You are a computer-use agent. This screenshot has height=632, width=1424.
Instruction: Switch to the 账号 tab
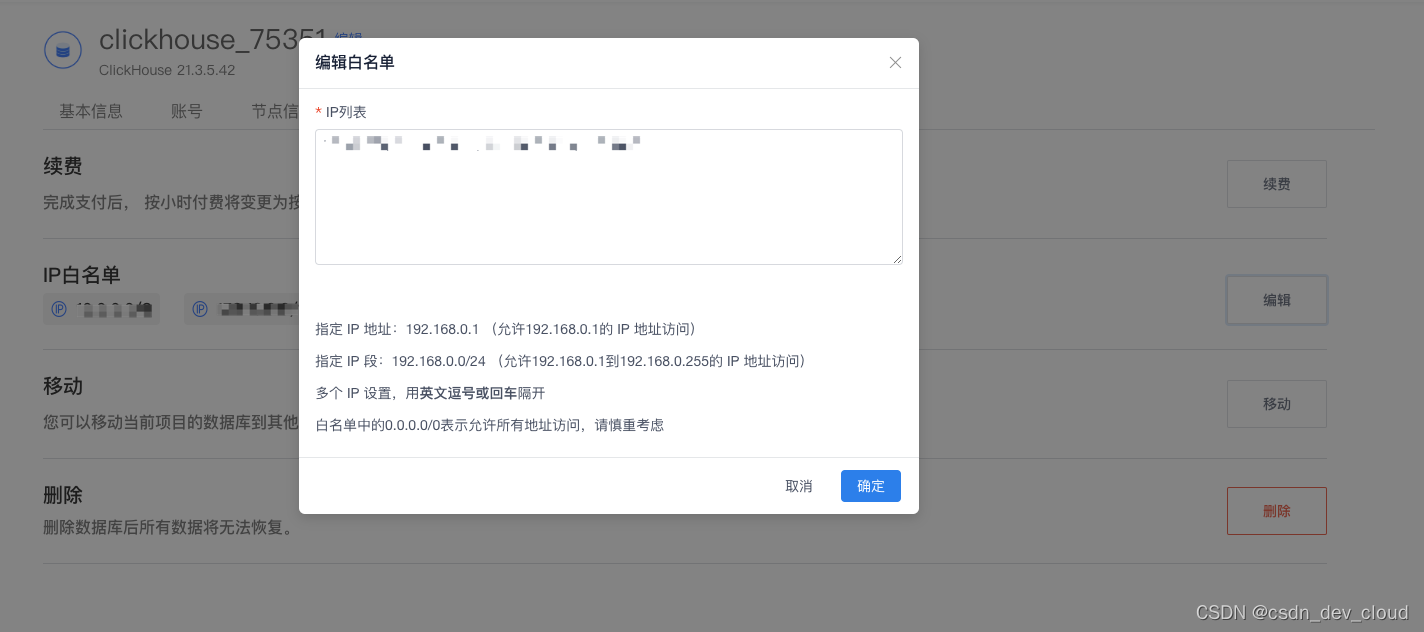coord(187,111)
